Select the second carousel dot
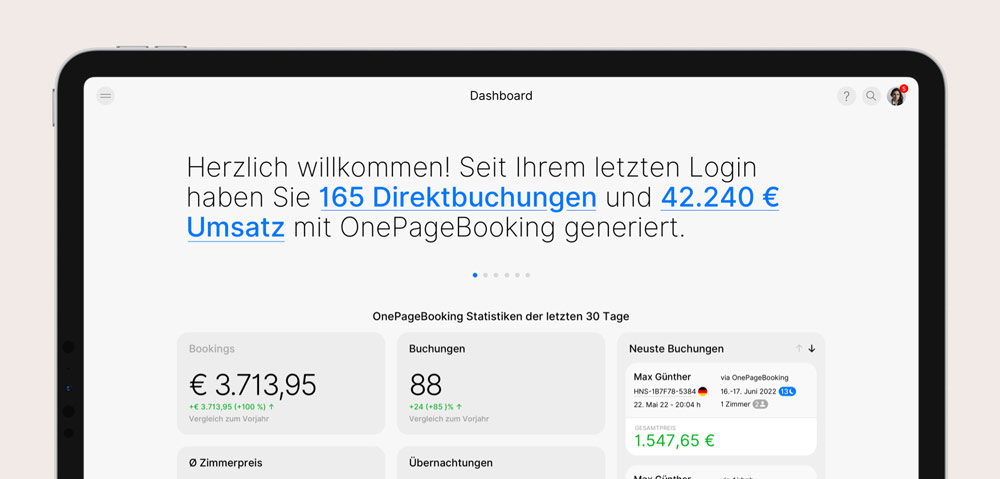 click(486, 275)
